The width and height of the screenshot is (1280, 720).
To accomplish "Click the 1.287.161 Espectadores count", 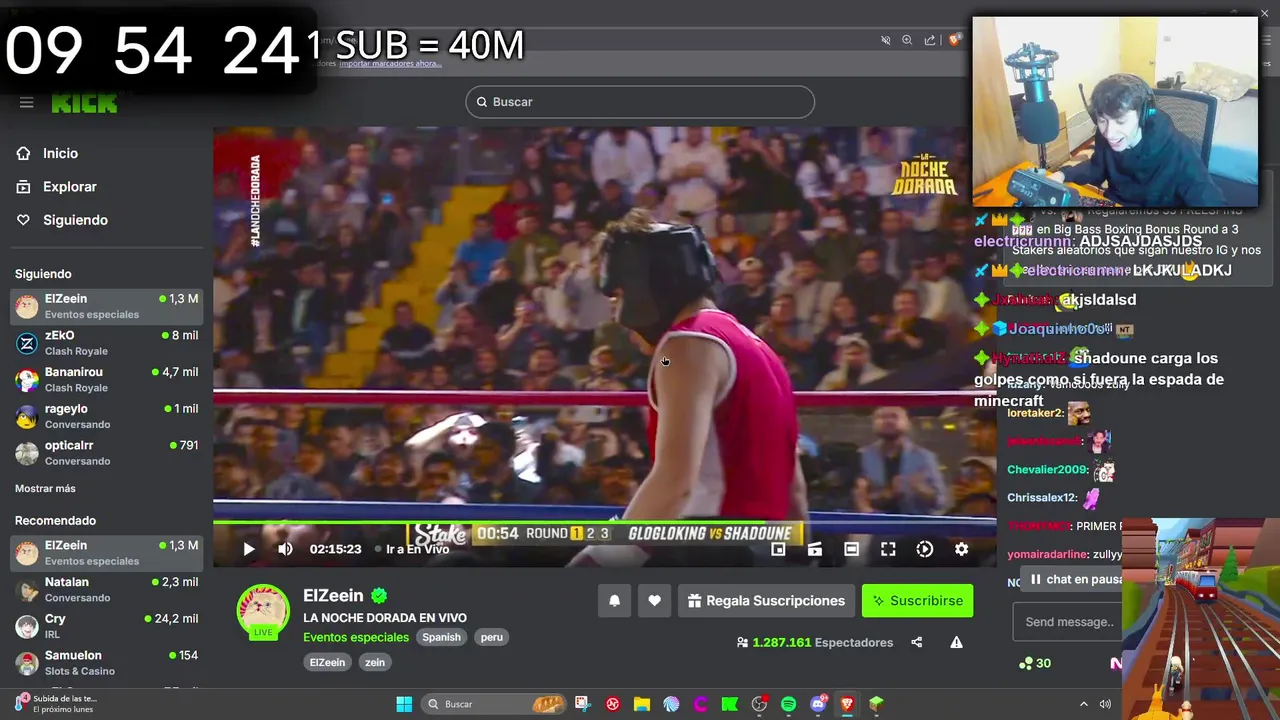I will point(815,642).
